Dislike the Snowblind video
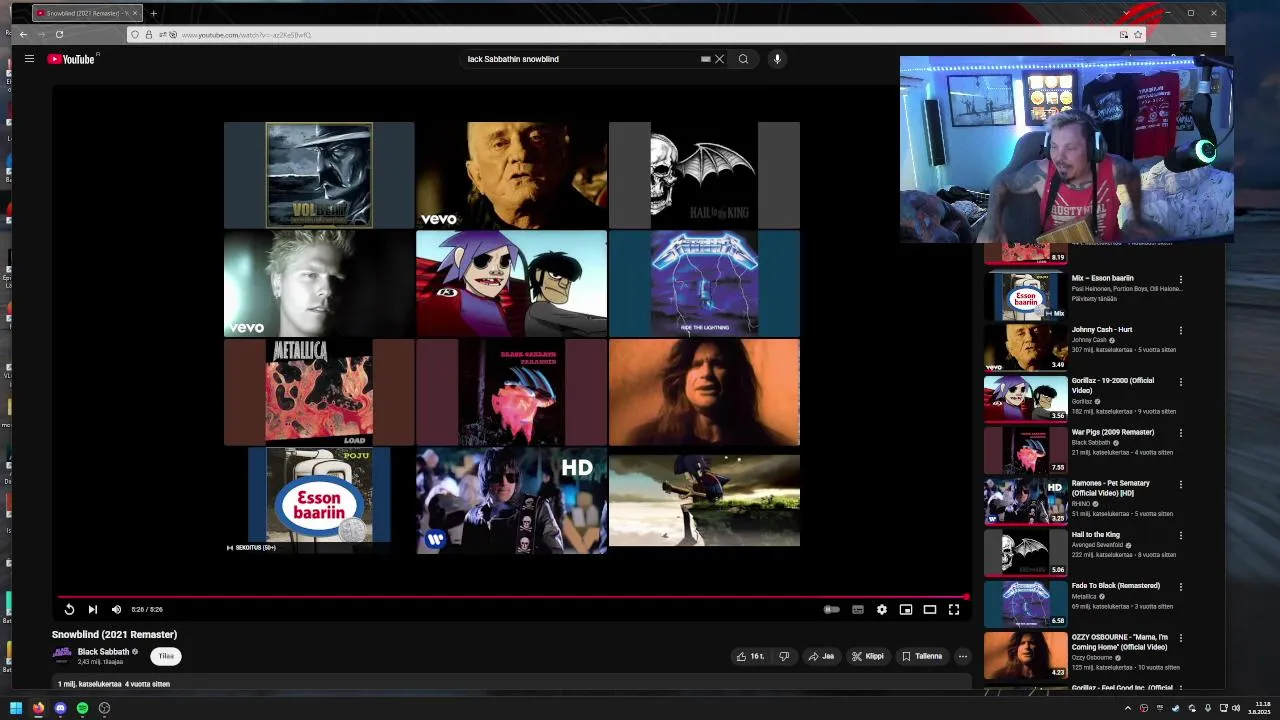Viewport: 1280px width, 720px height. (784, 656)
